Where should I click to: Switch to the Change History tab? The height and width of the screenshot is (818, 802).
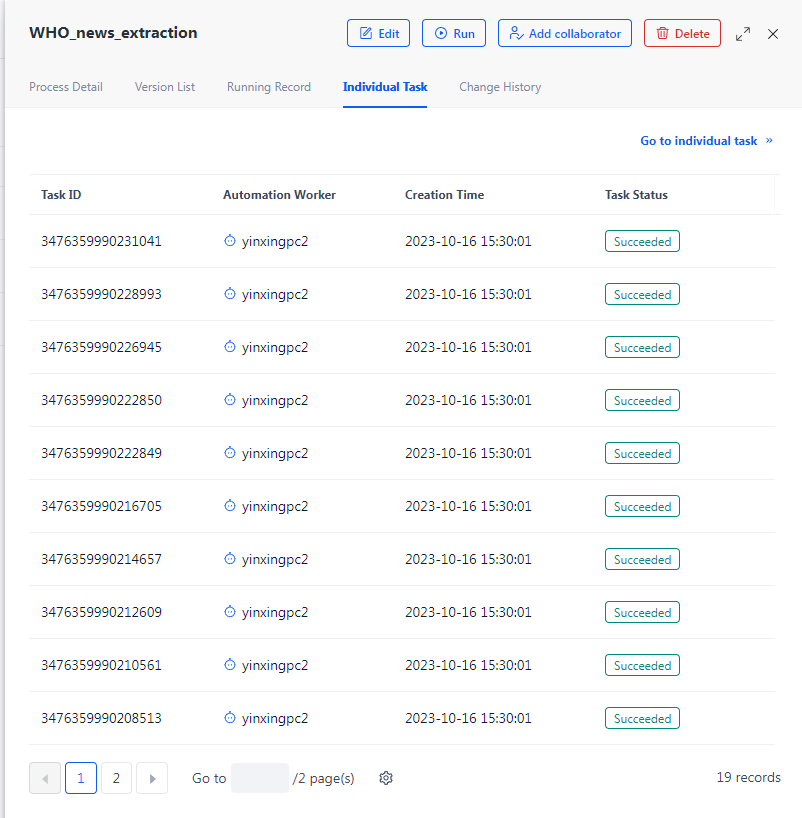[x=500, y=87]
